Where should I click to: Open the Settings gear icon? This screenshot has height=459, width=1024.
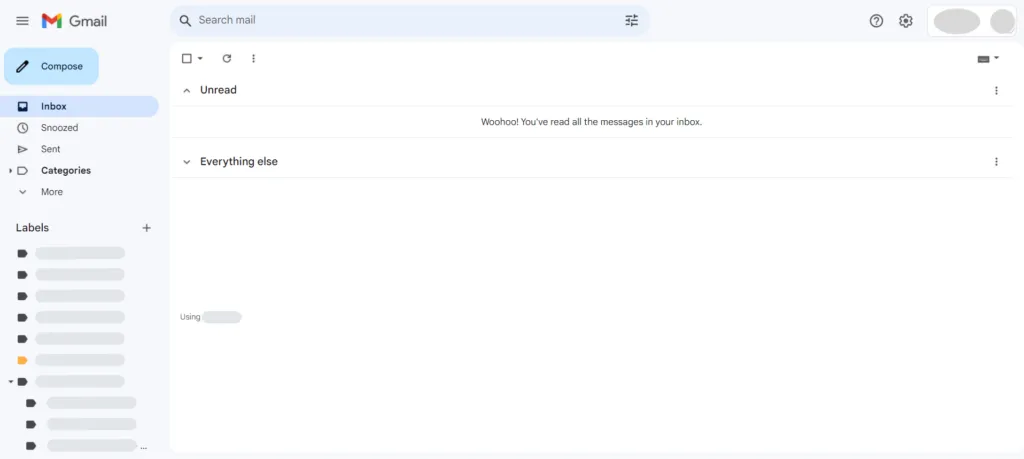tap(905, 21)
